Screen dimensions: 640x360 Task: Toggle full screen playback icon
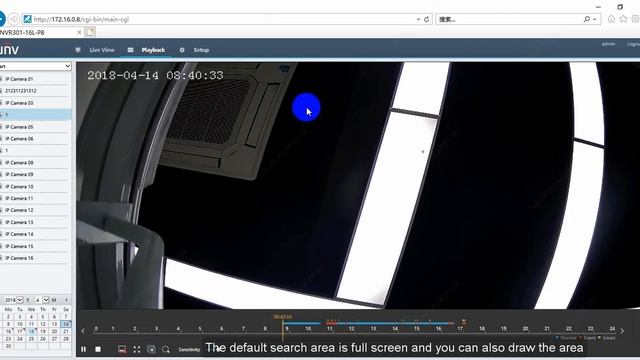tap(137, 349)
